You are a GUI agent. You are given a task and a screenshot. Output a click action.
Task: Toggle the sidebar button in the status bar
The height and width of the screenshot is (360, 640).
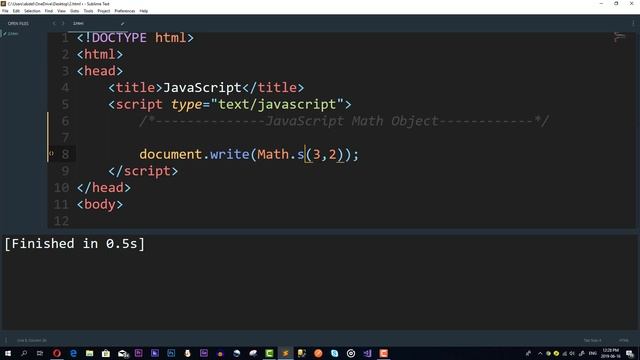pyautogui.click(x=6, y=340)
